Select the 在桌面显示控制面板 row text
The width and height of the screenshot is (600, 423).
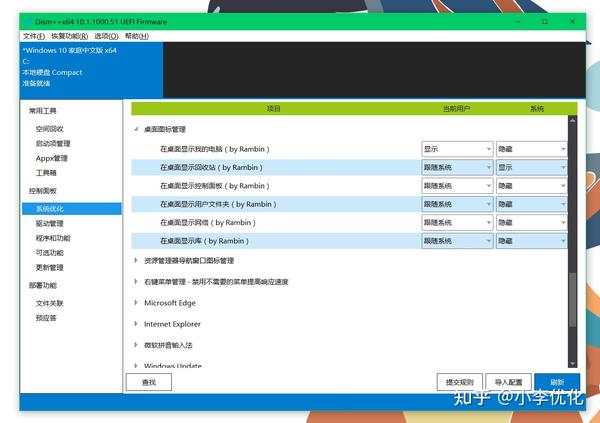pos(215,186)
